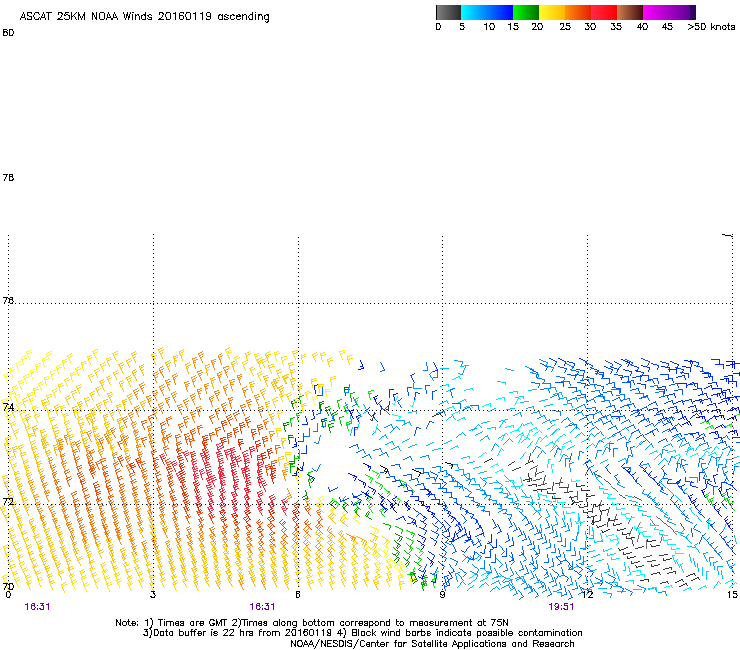This screenshot has height=650, width=740.
Task: Click the top latitude axis label '80'
Action: [8, 33]
